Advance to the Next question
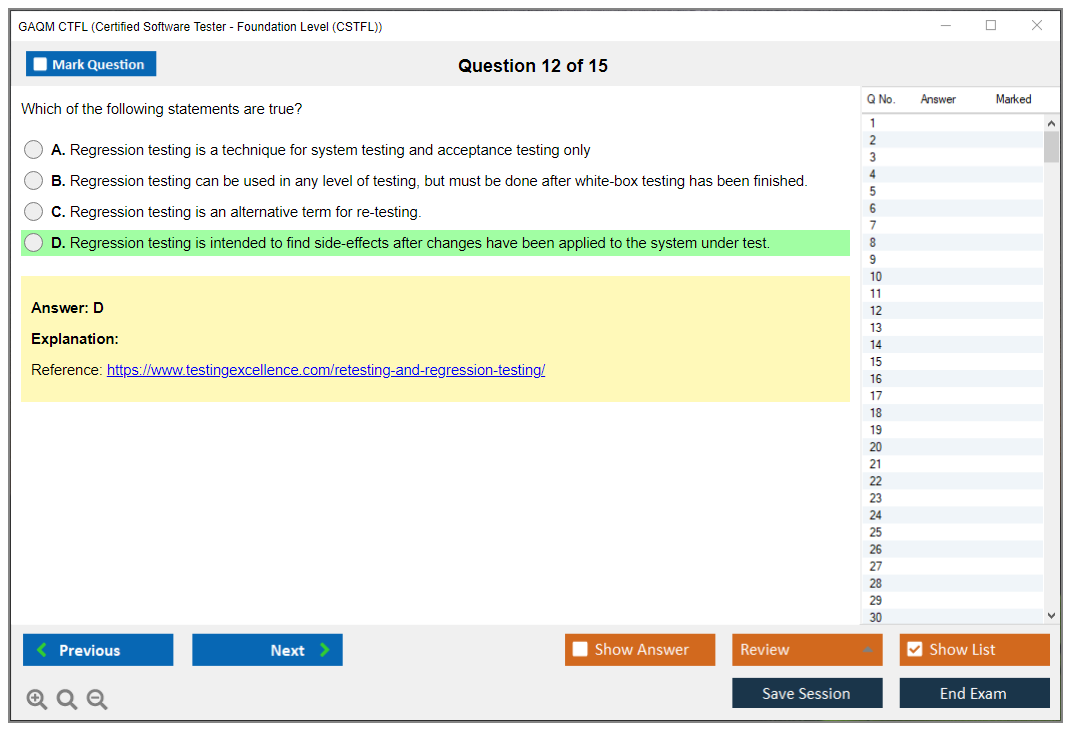Screen dimensions: 1075x735 267,650
